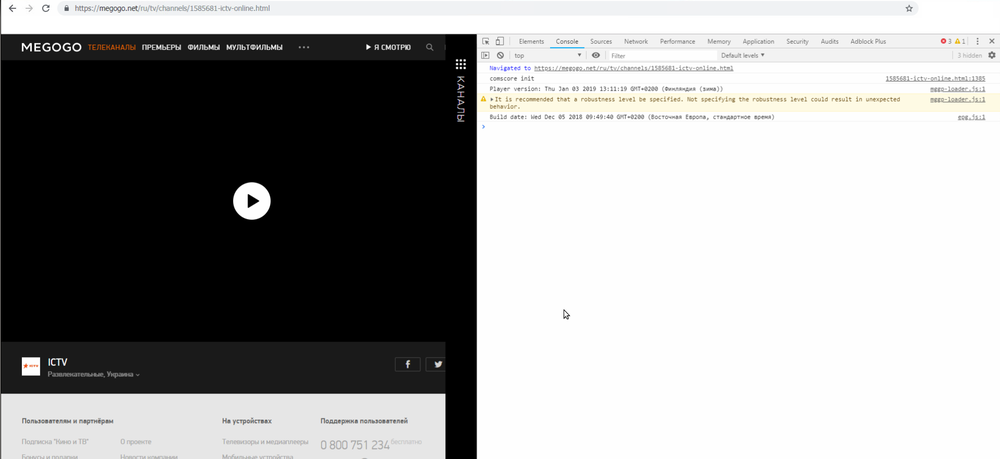Toggle the DevTools device toolbar
The width and height of the screenshot is (1000, 459).
(x=500, y=41)
